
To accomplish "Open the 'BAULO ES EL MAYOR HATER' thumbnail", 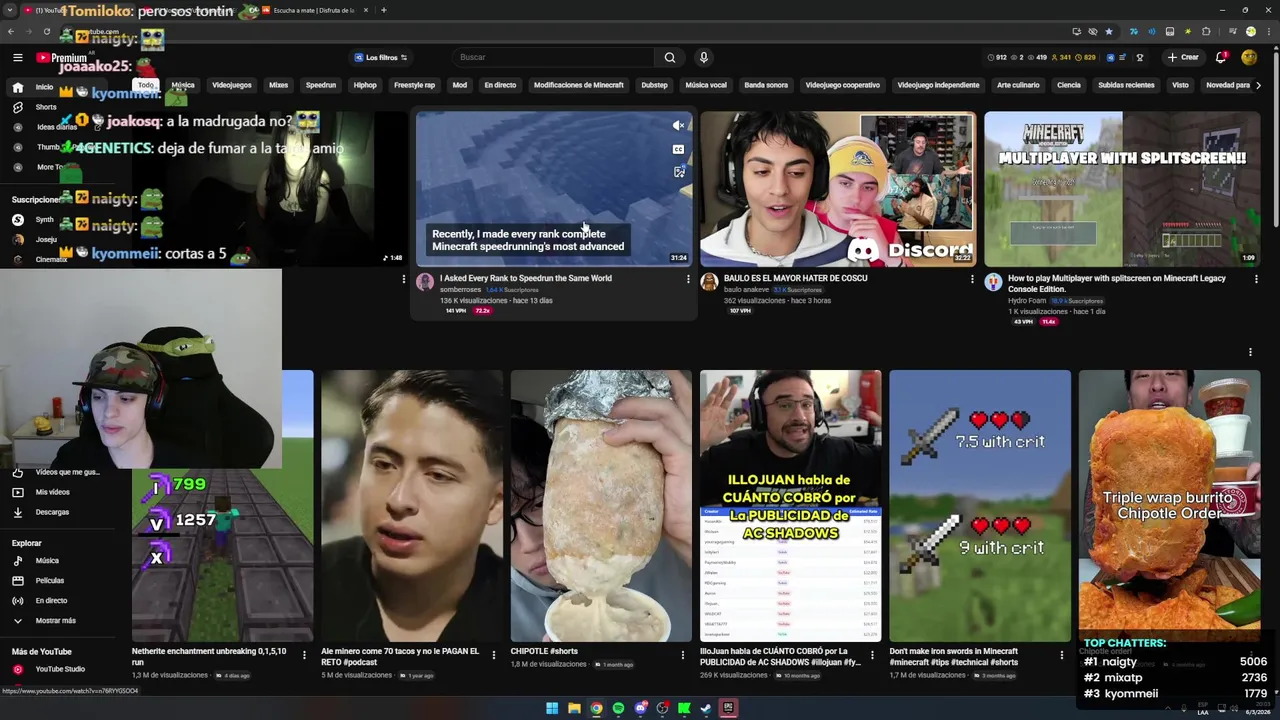I will click(838, 189).
